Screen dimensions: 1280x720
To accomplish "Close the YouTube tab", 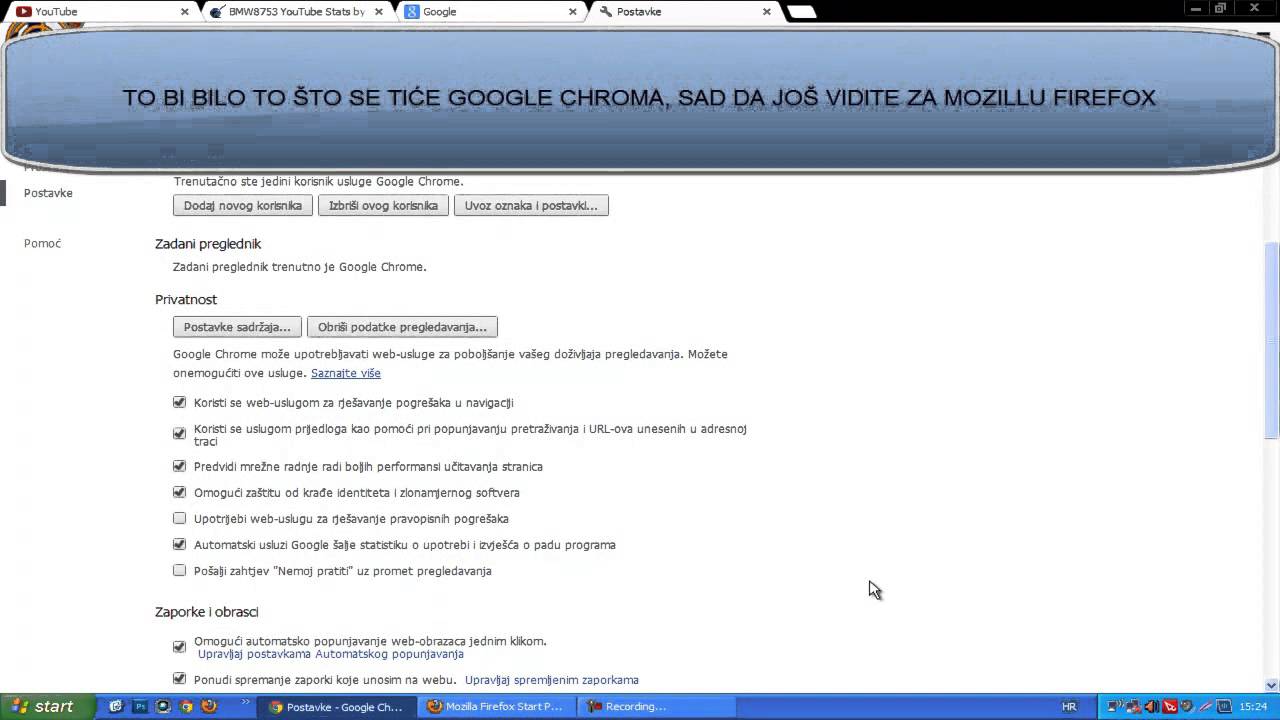I will click(185, 12).
